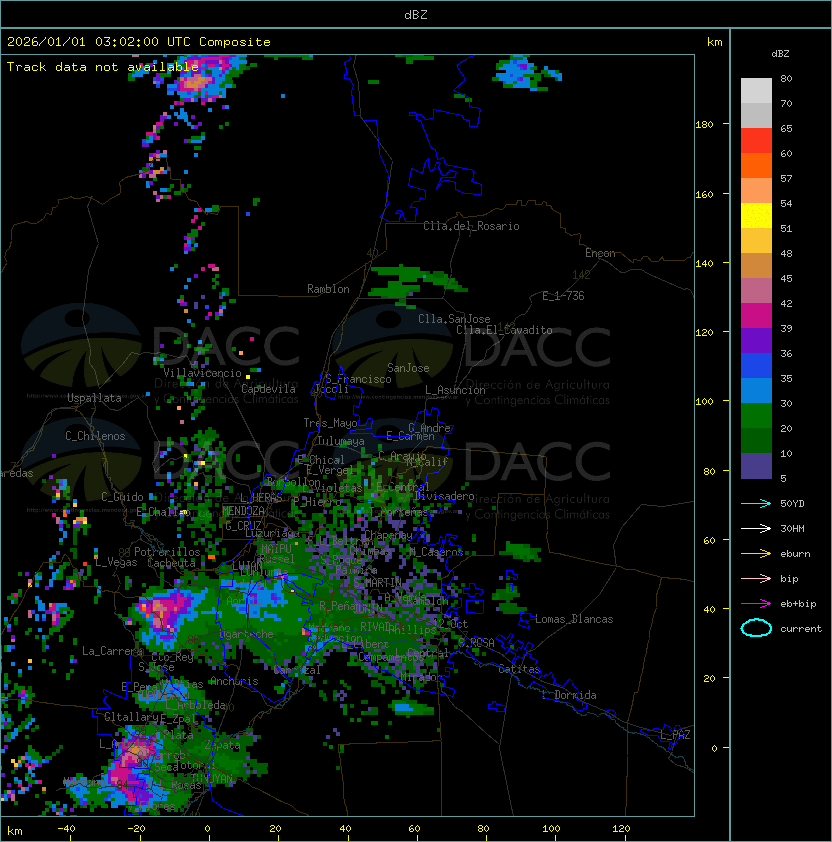Click the 'Capdevila' place label
This screenshot has height=842, width=832.
coord(268,389)
